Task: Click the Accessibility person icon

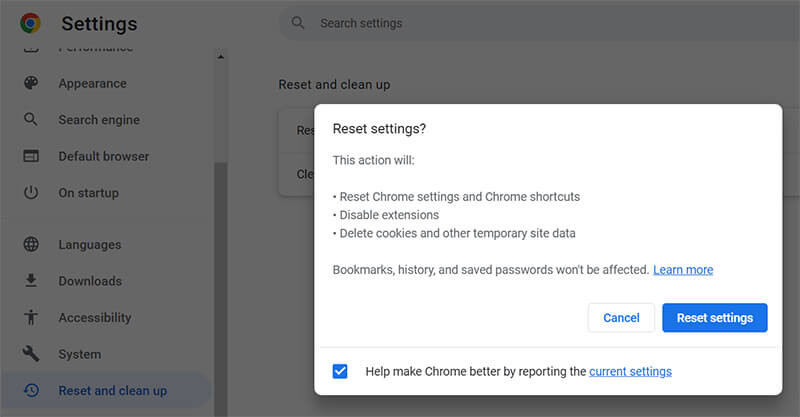Action: tap(31, 318)
